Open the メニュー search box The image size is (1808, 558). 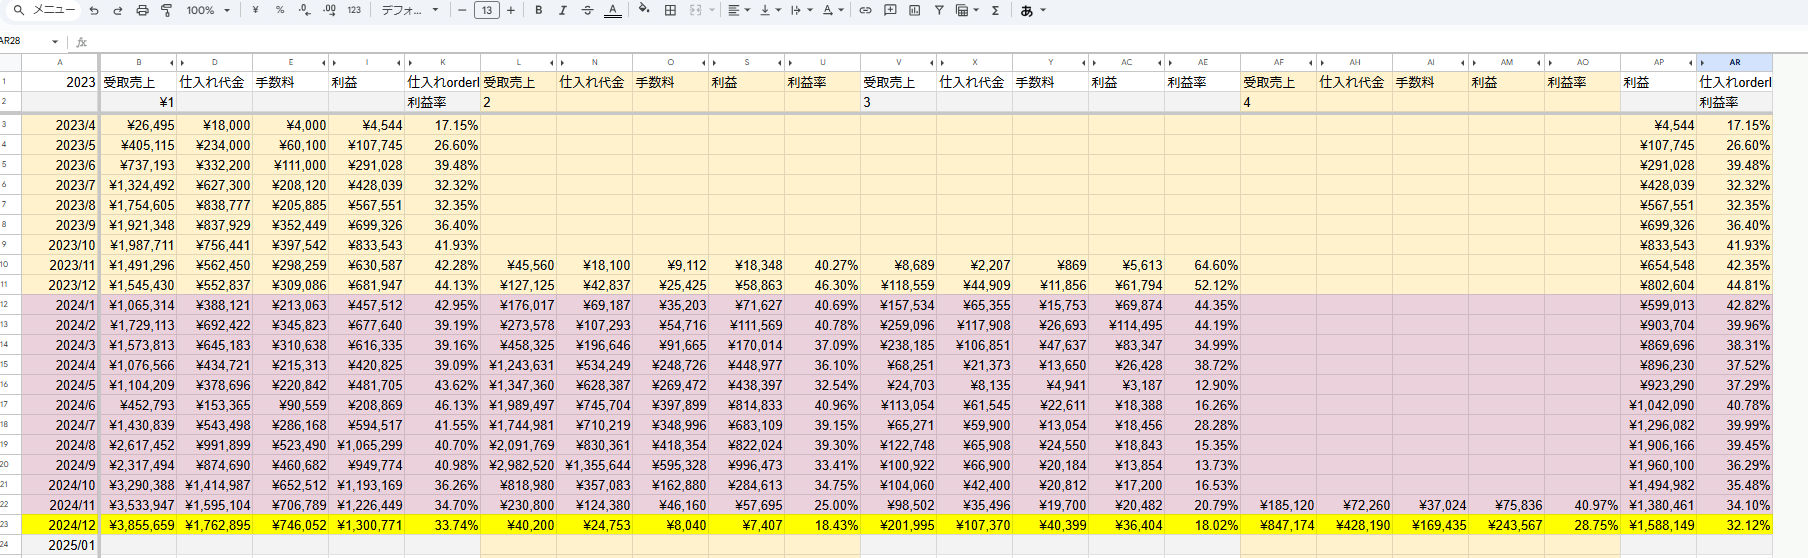tap(45, 10)
